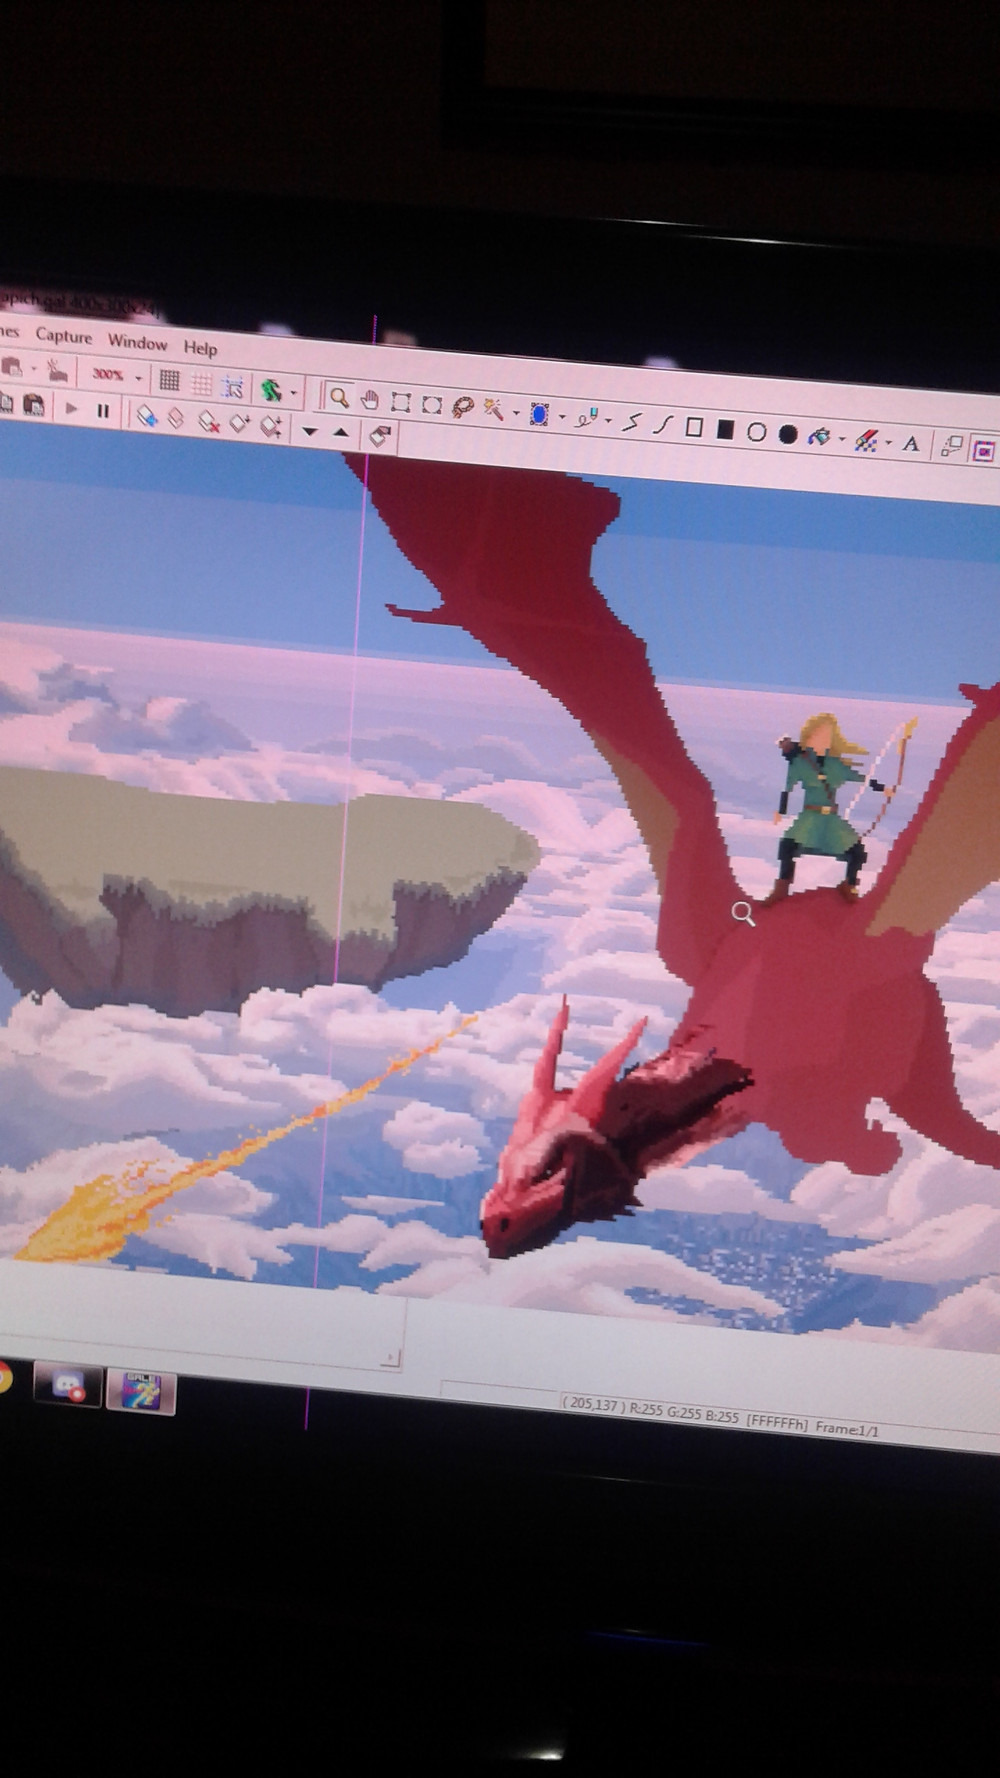Select the Magic Wand tool

[493, 409]
